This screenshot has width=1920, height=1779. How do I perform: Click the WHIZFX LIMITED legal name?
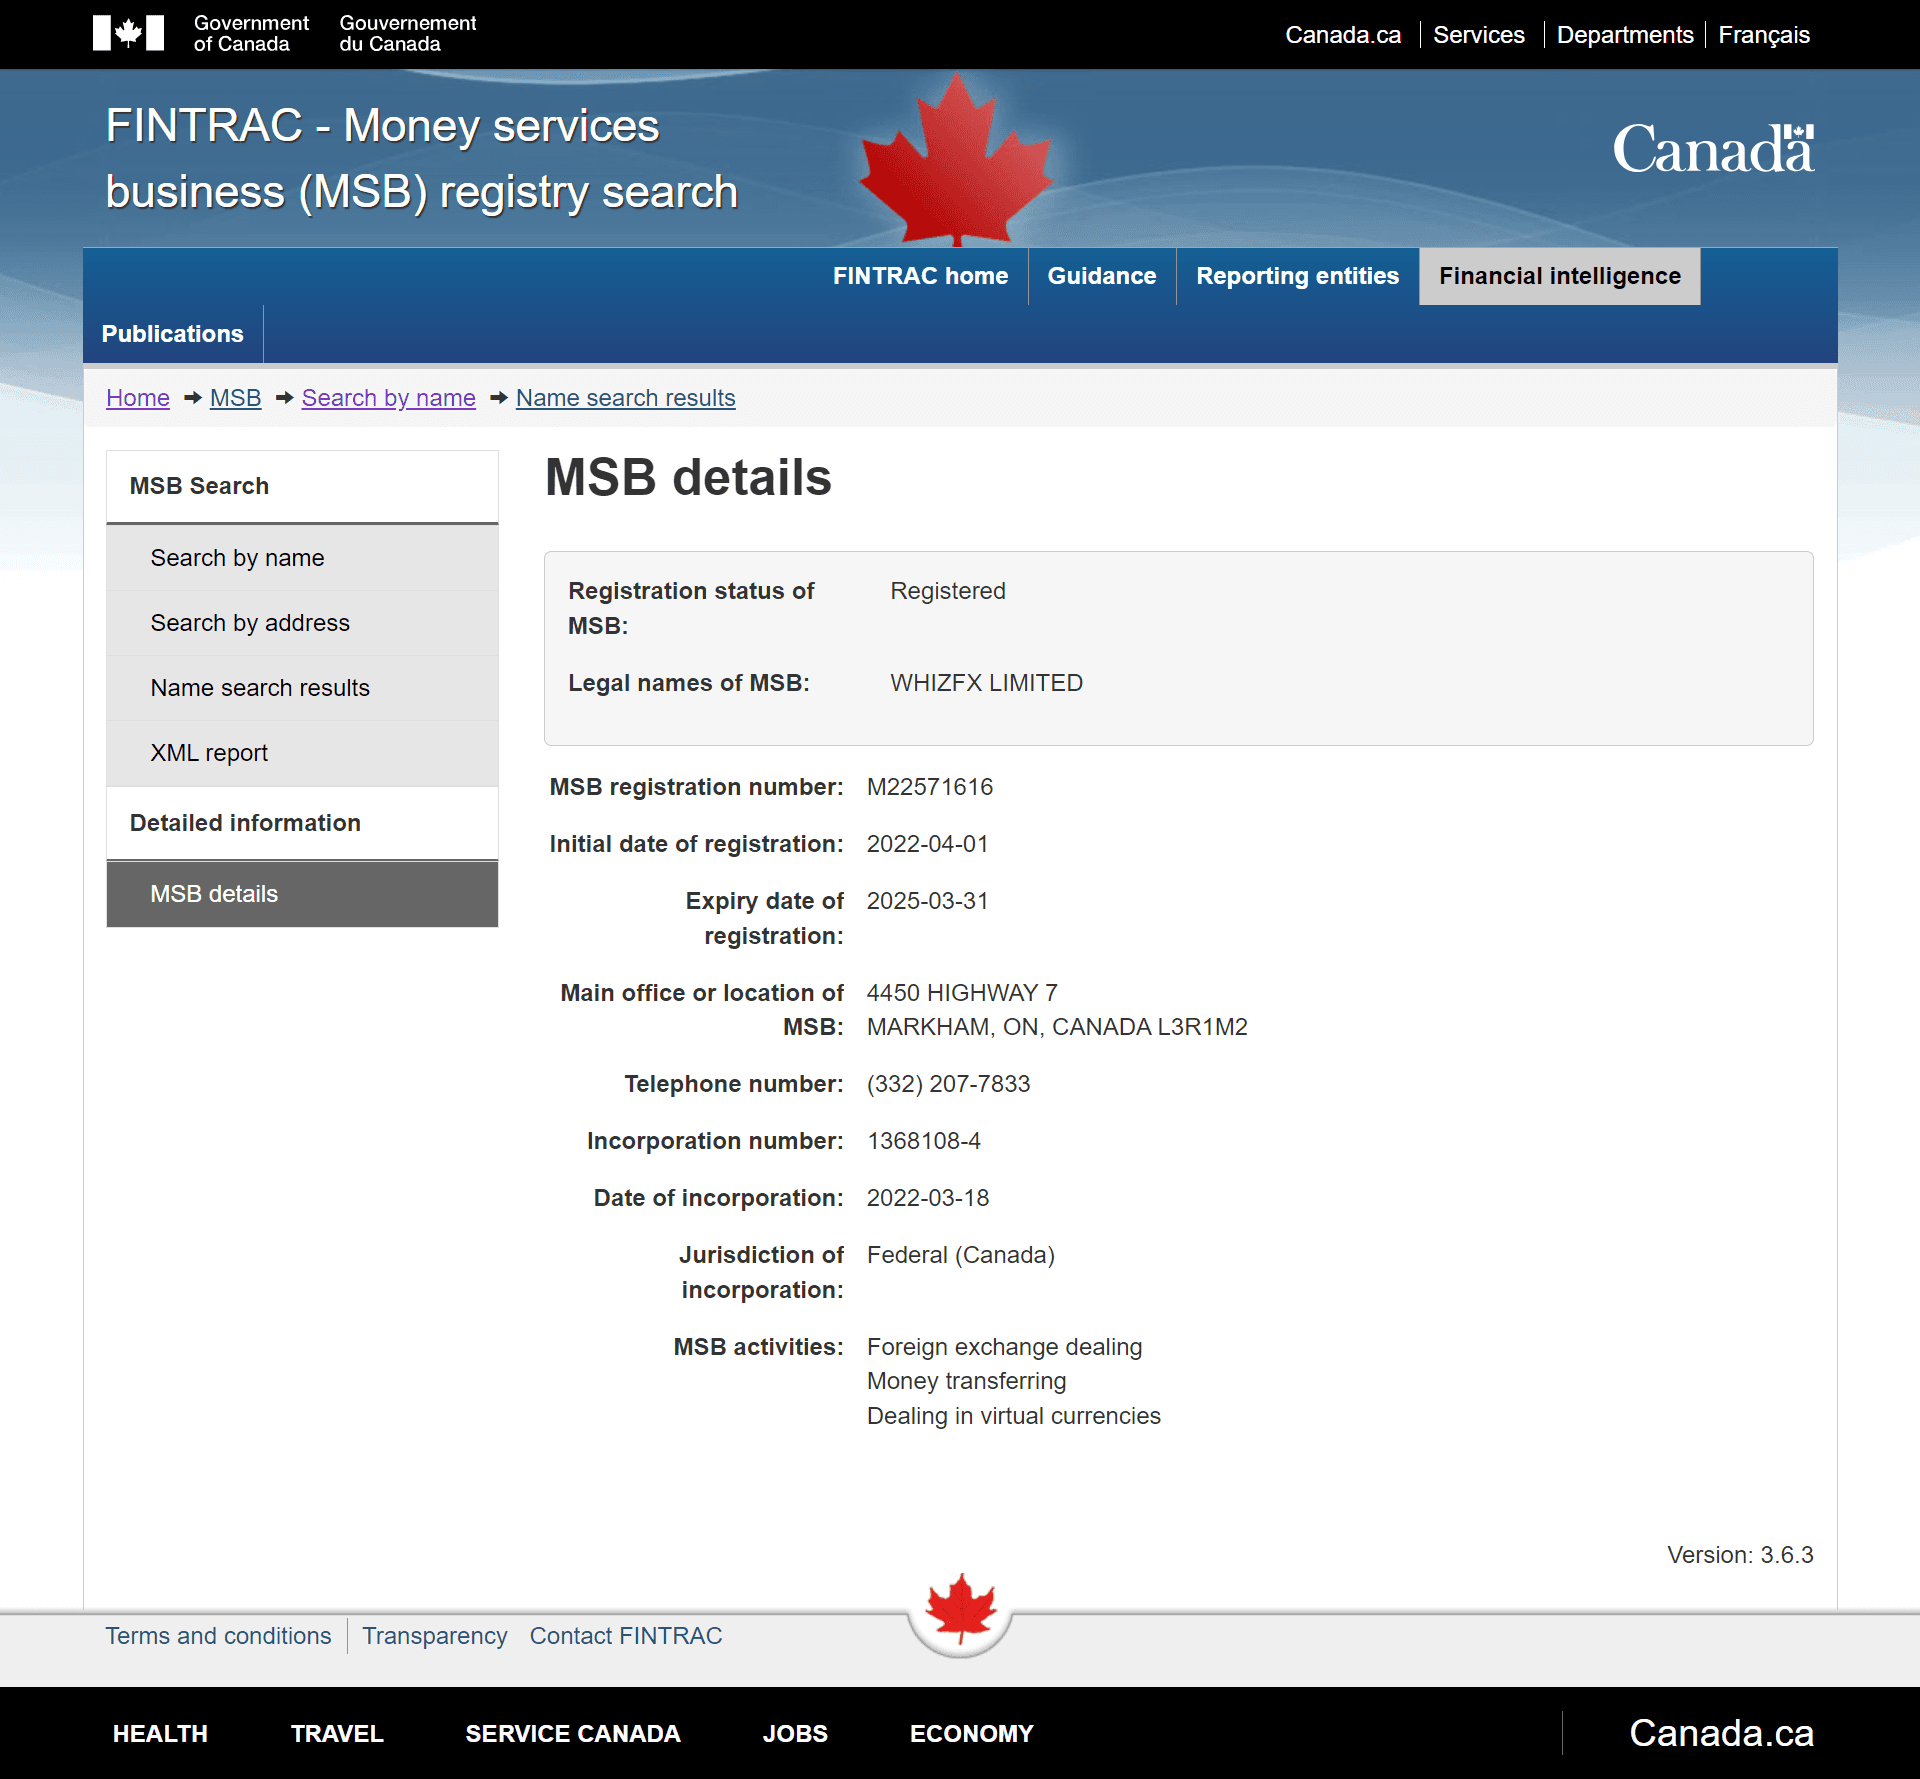pos(986,683)
